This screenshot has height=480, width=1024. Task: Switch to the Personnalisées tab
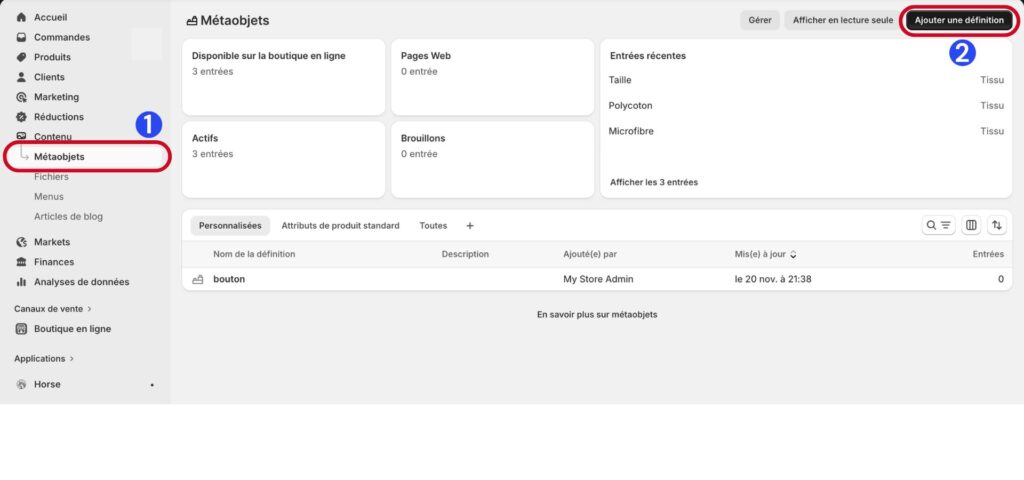(x=230, y=226)
